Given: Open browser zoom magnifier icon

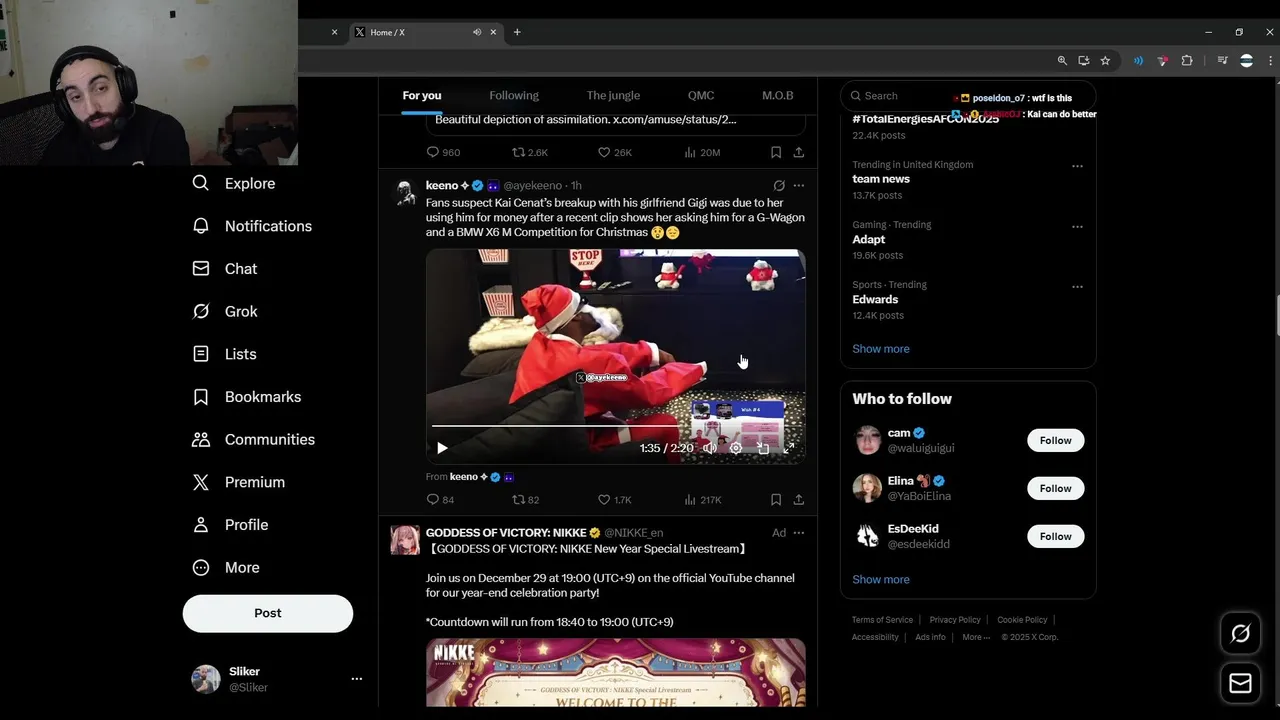Looking at the screenshot, I should point(1062,61).
